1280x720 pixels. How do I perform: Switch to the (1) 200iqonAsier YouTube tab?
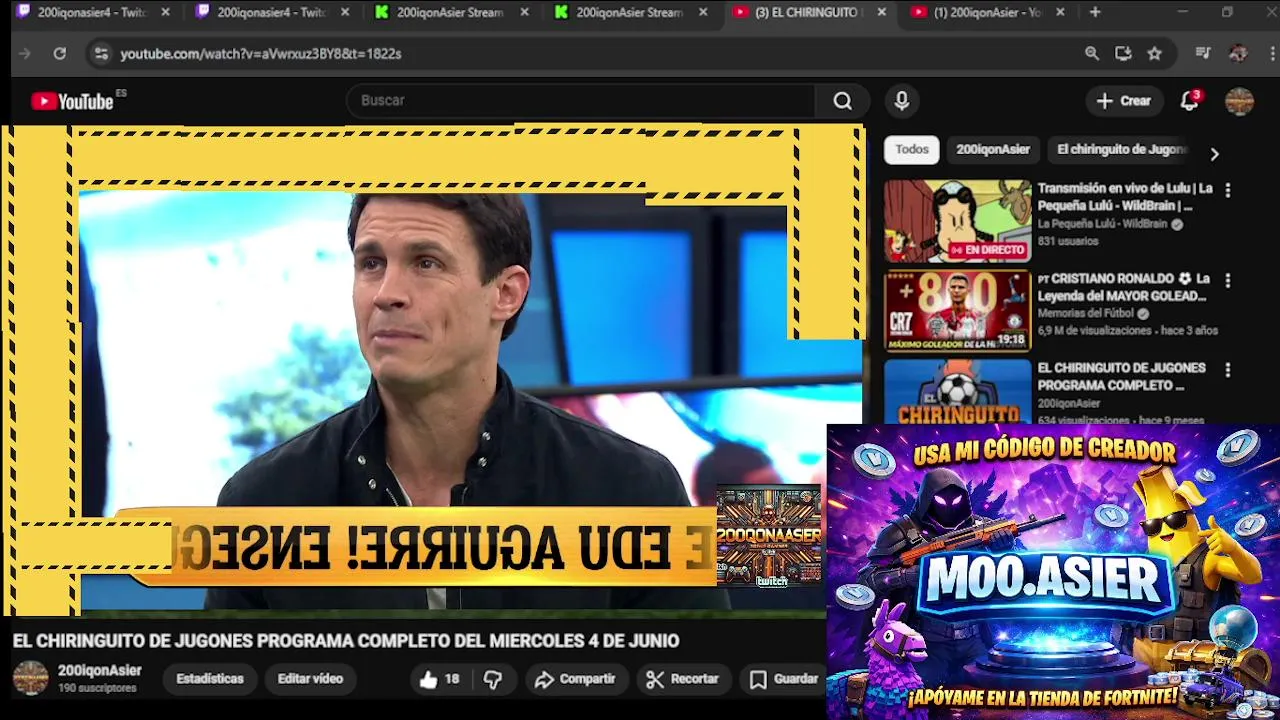(x=987, y=12)
